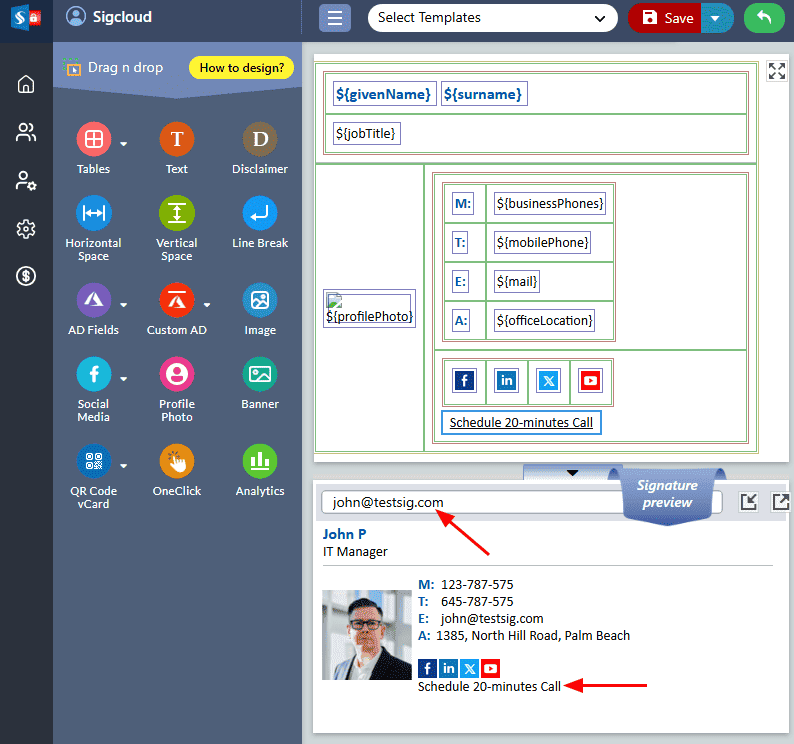The height and width of the screenshot is (744, 794).
Task: Collapse the signature preview panel arrow
Action: pyautogui.click(x=571, y=472)
